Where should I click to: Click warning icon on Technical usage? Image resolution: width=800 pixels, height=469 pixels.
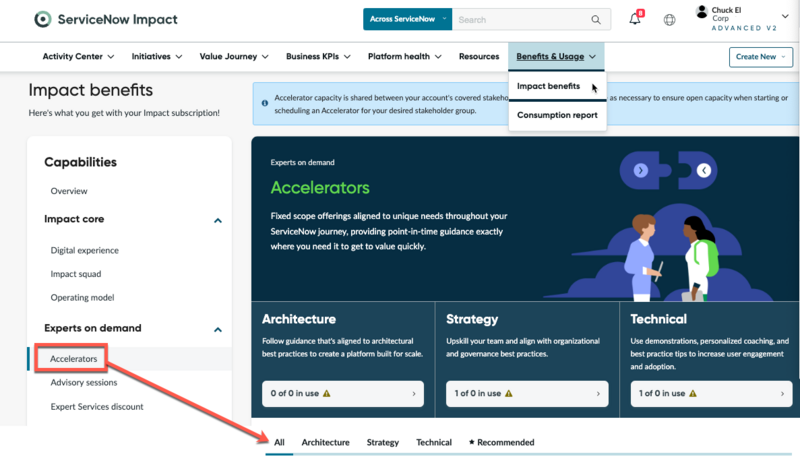pyautogui.click(x=693, y=393)
